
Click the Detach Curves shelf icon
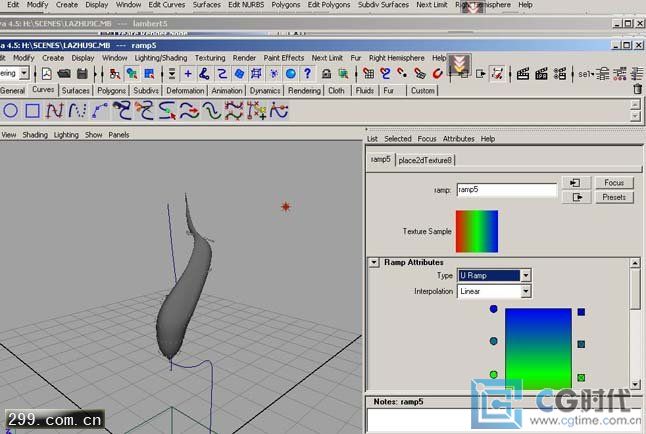pyautogui.click(x=145, y=111)
